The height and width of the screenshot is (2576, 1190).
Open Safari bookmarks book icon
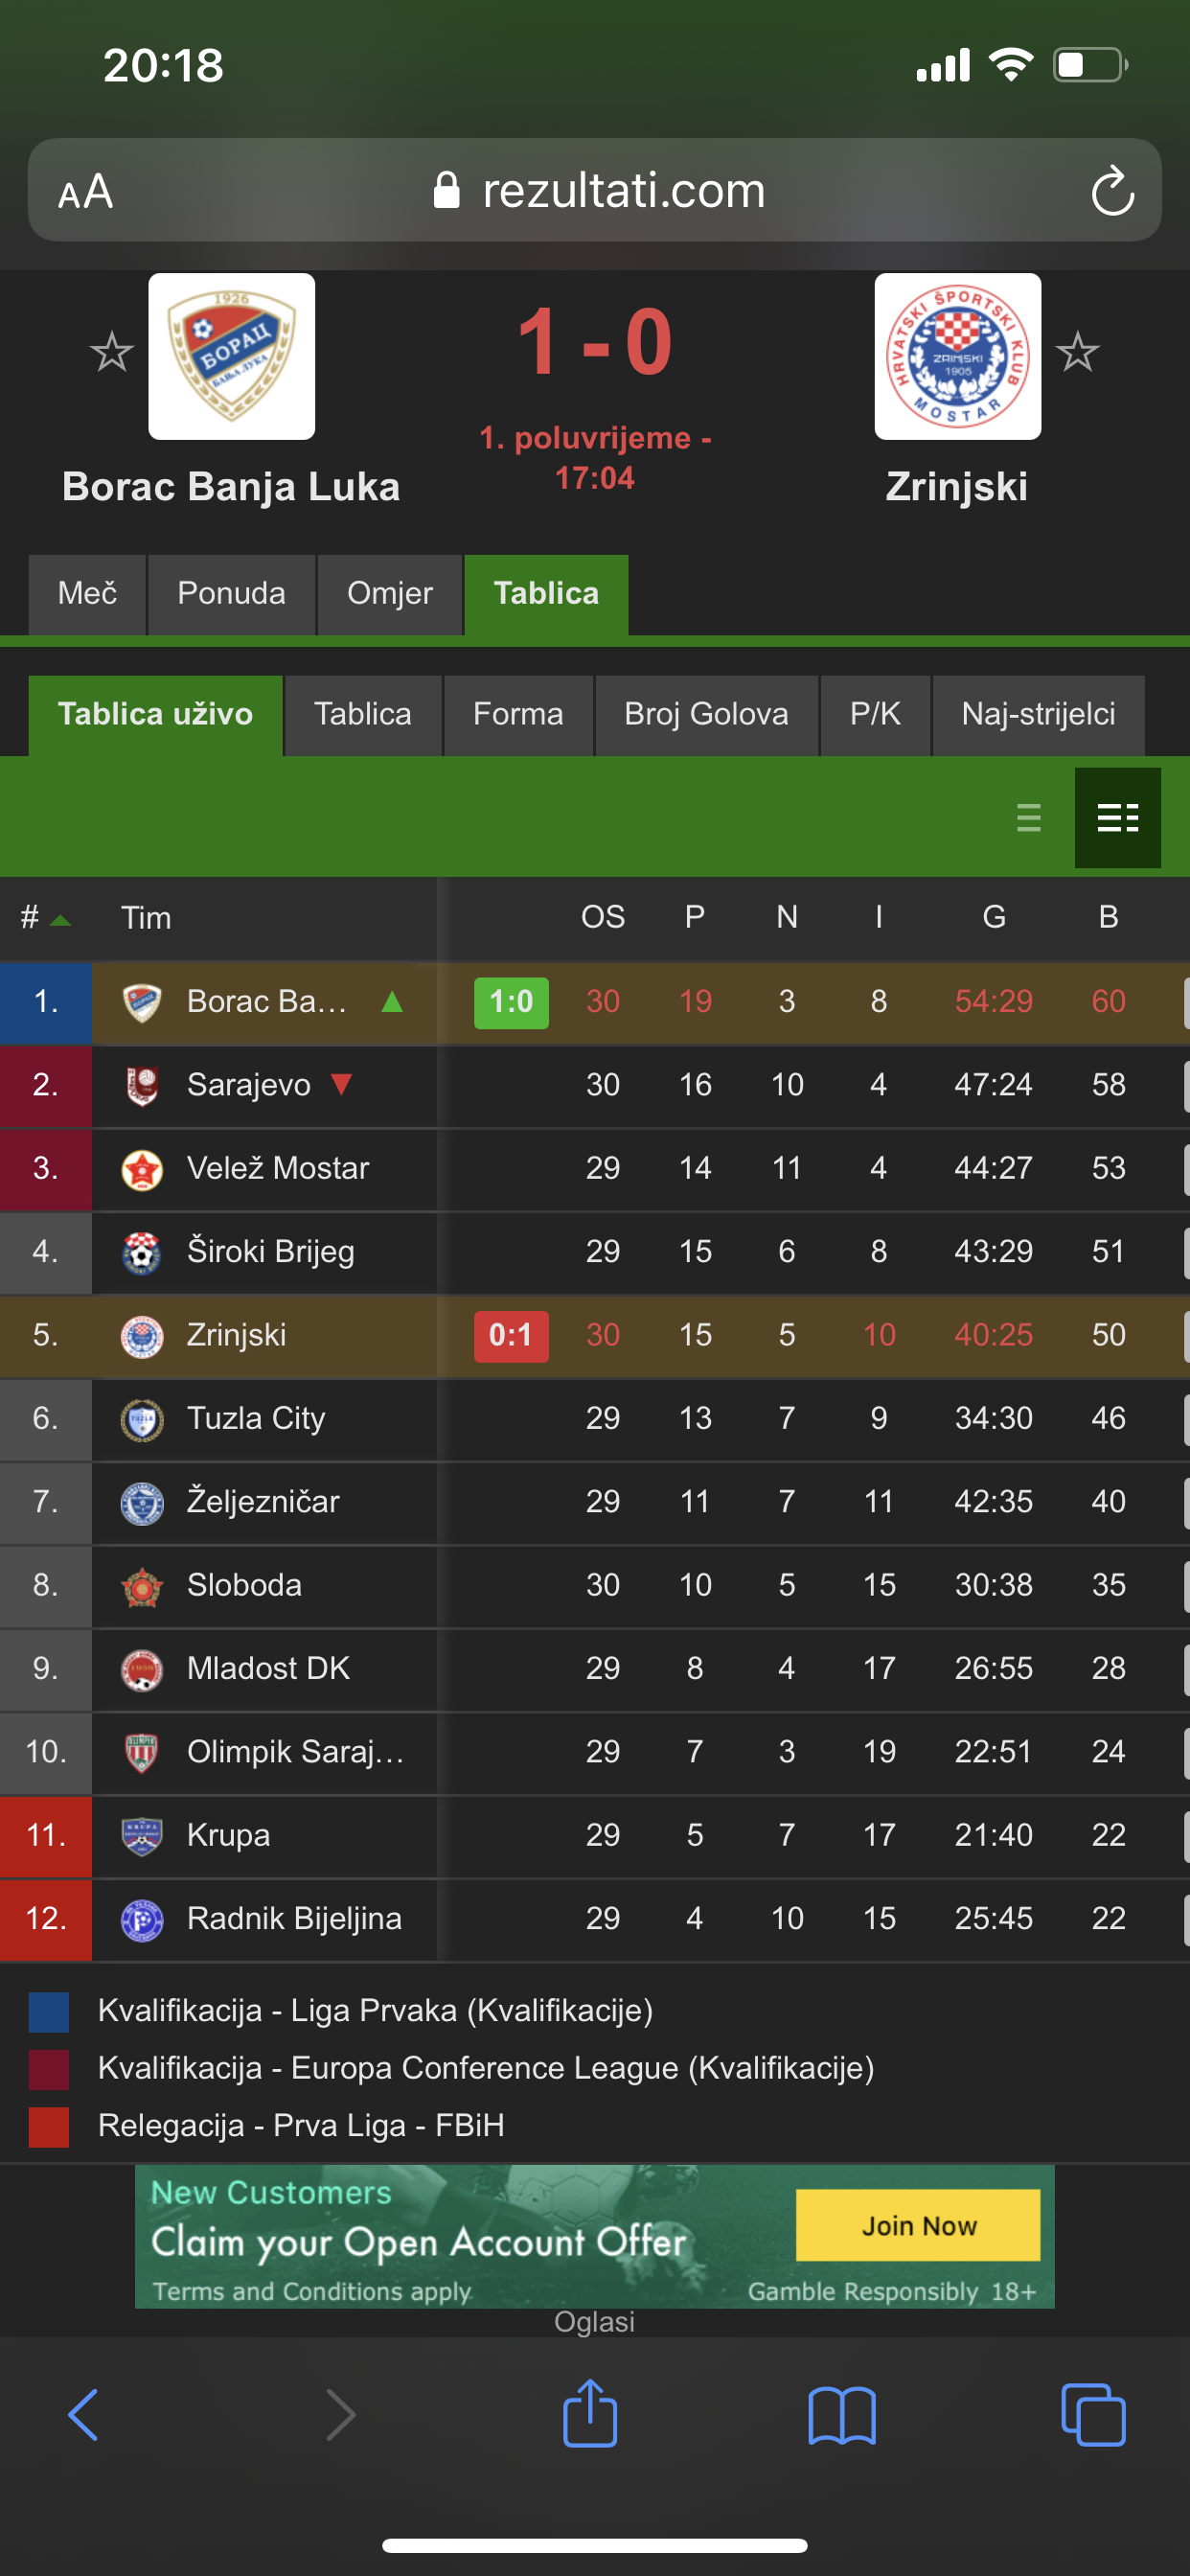pyautogui.click(x=842, y=2416)
